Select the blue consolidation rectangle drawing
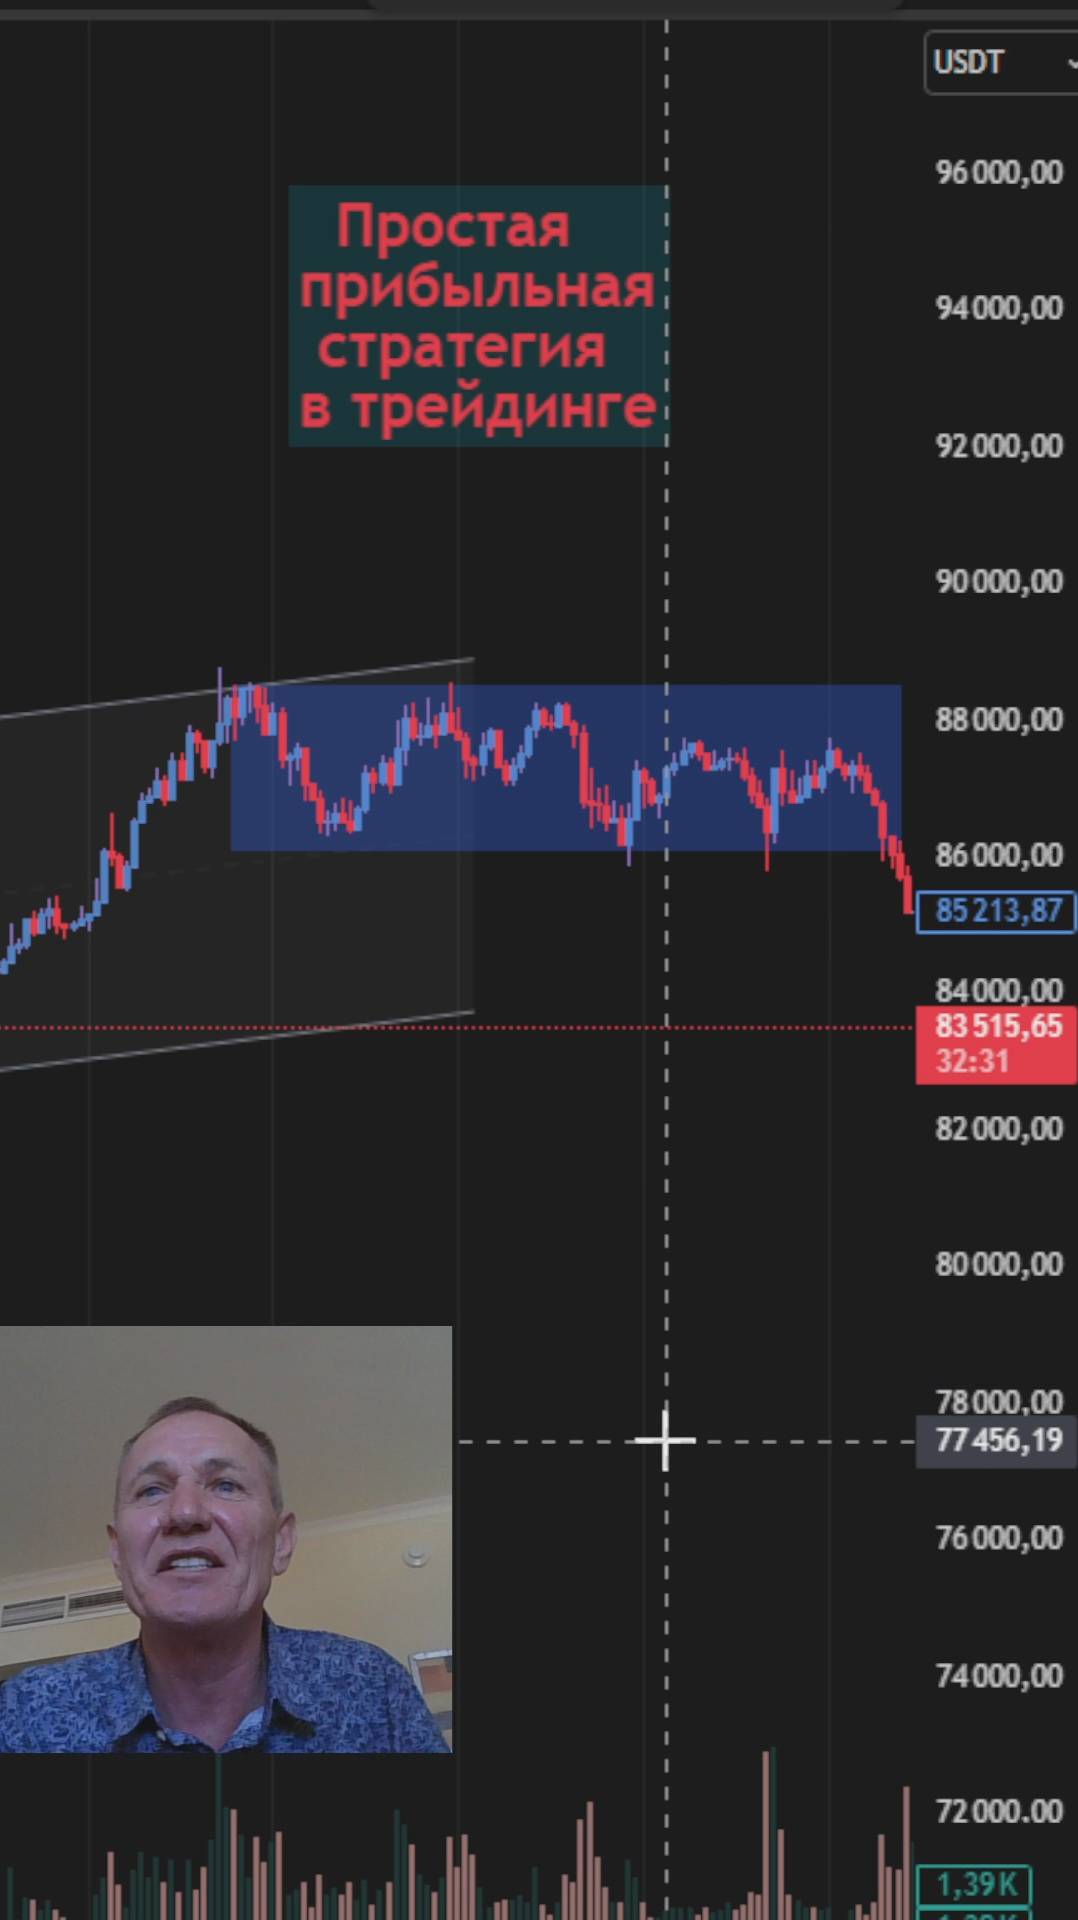1078x1920 pixels. pos(566,767)
